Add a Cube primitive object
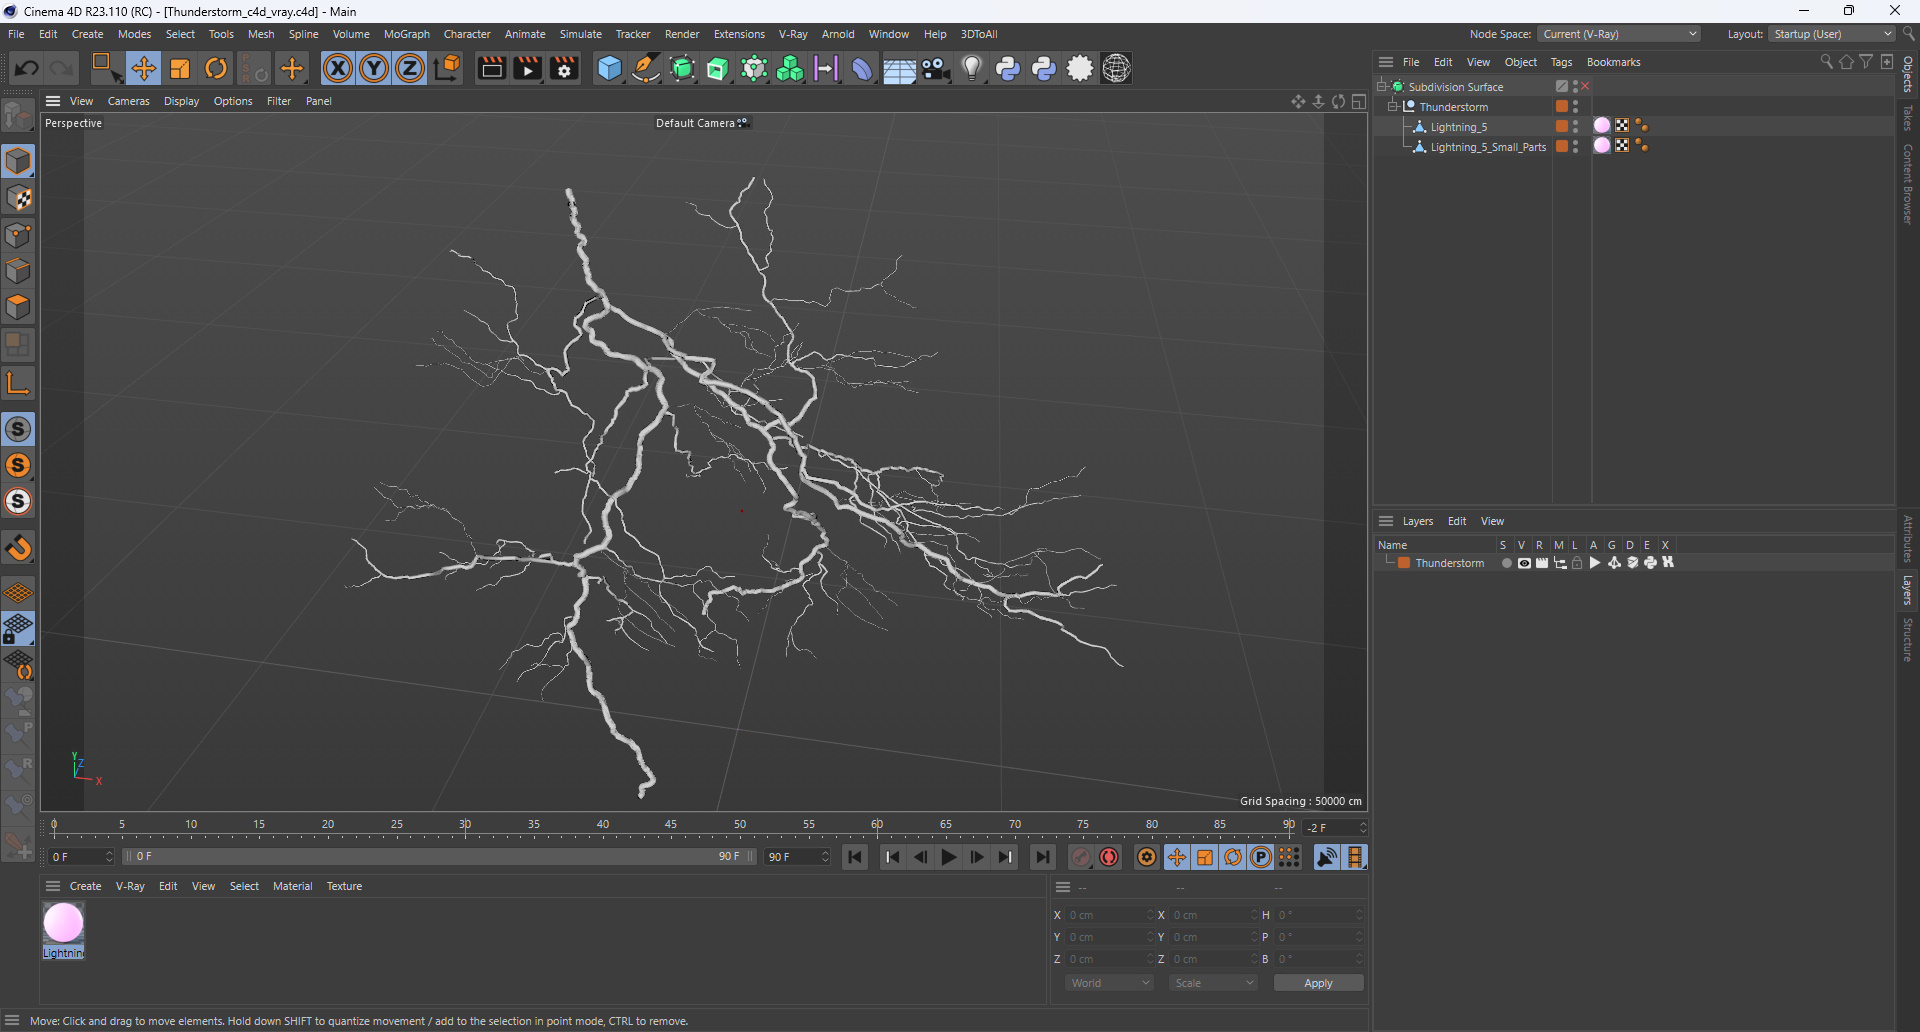Screen dimensions: 1920x1032 609,68
